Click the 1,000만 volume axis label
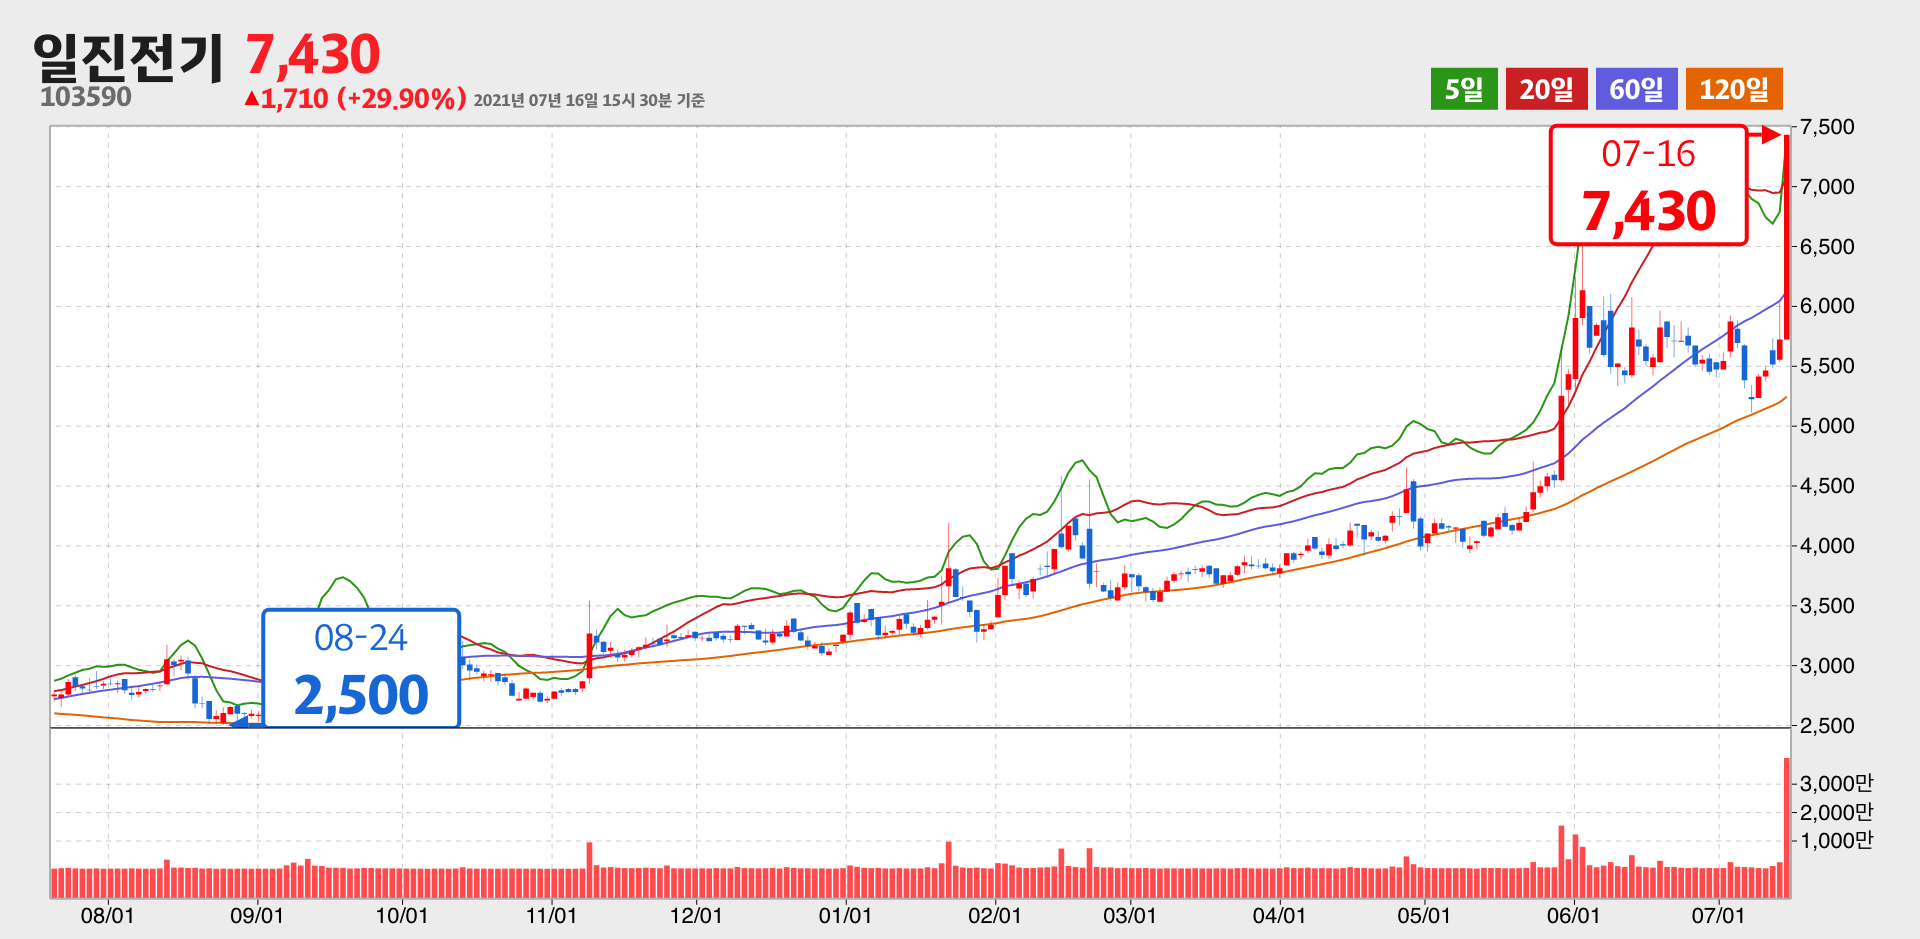The height and width of the screenshot is (939, 1920). pos(1836,841)
